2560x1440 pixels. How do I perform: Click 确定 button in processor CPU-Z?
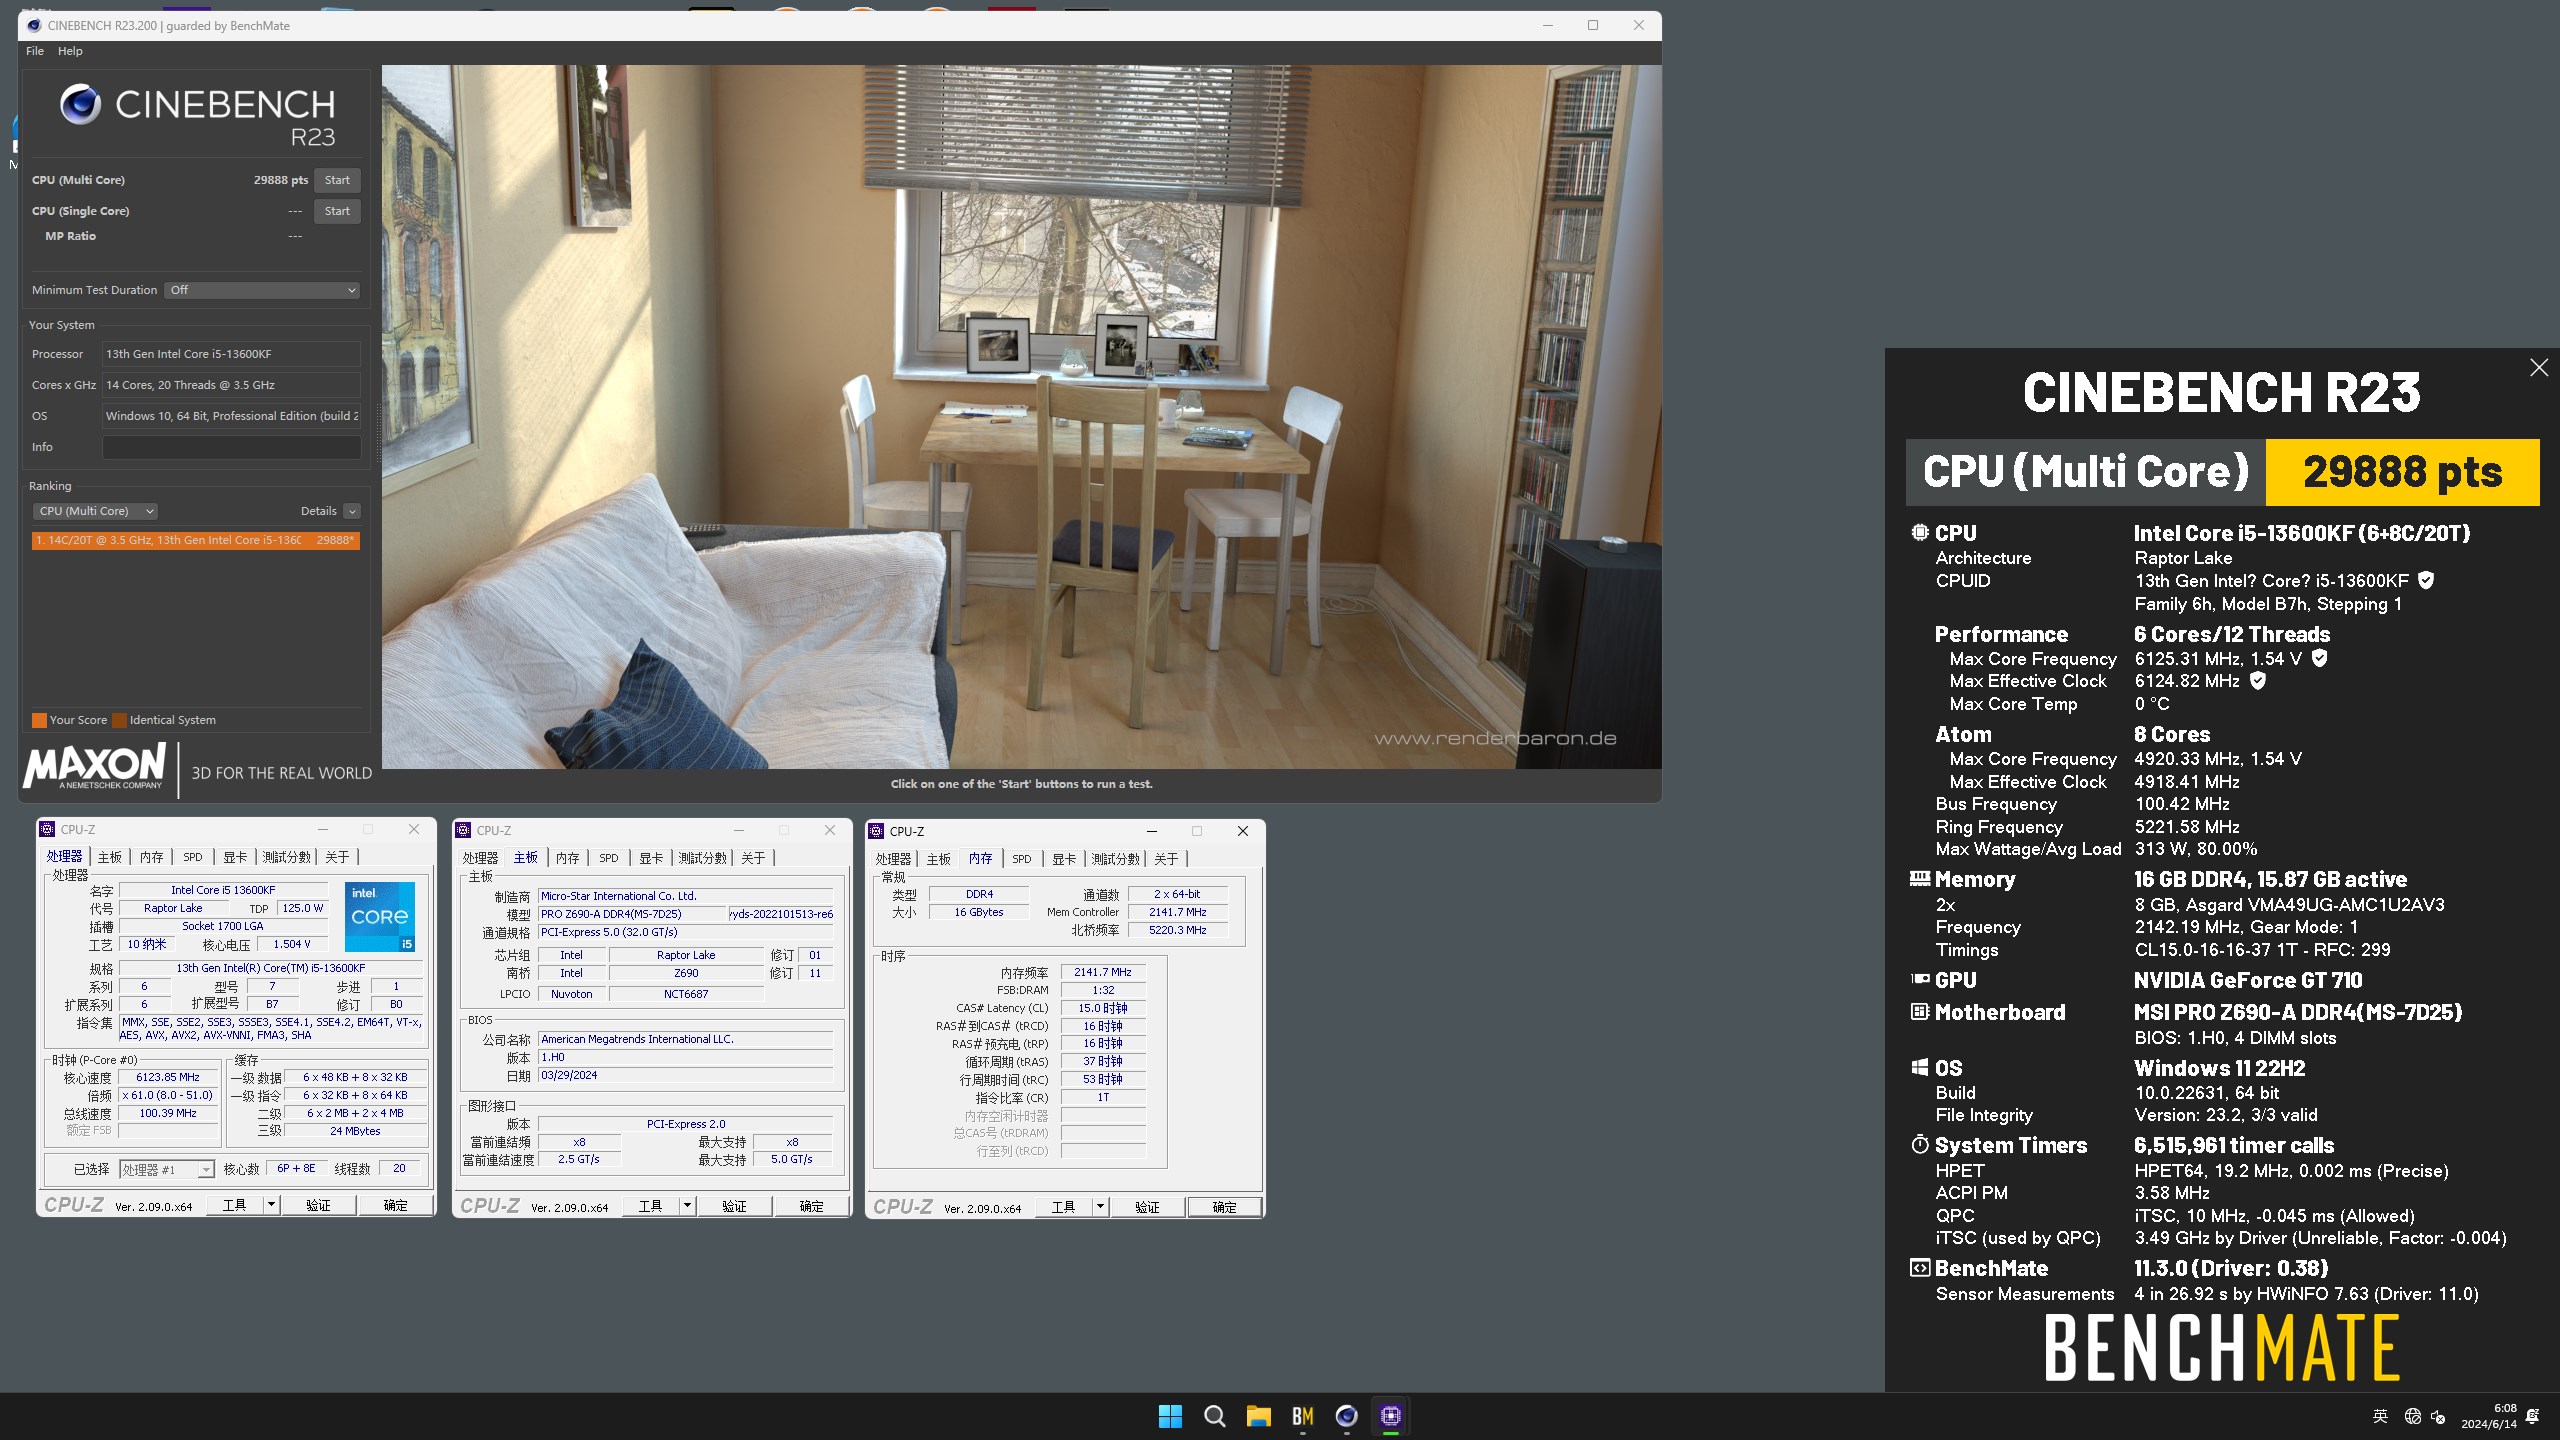[x=396, y=1205]
